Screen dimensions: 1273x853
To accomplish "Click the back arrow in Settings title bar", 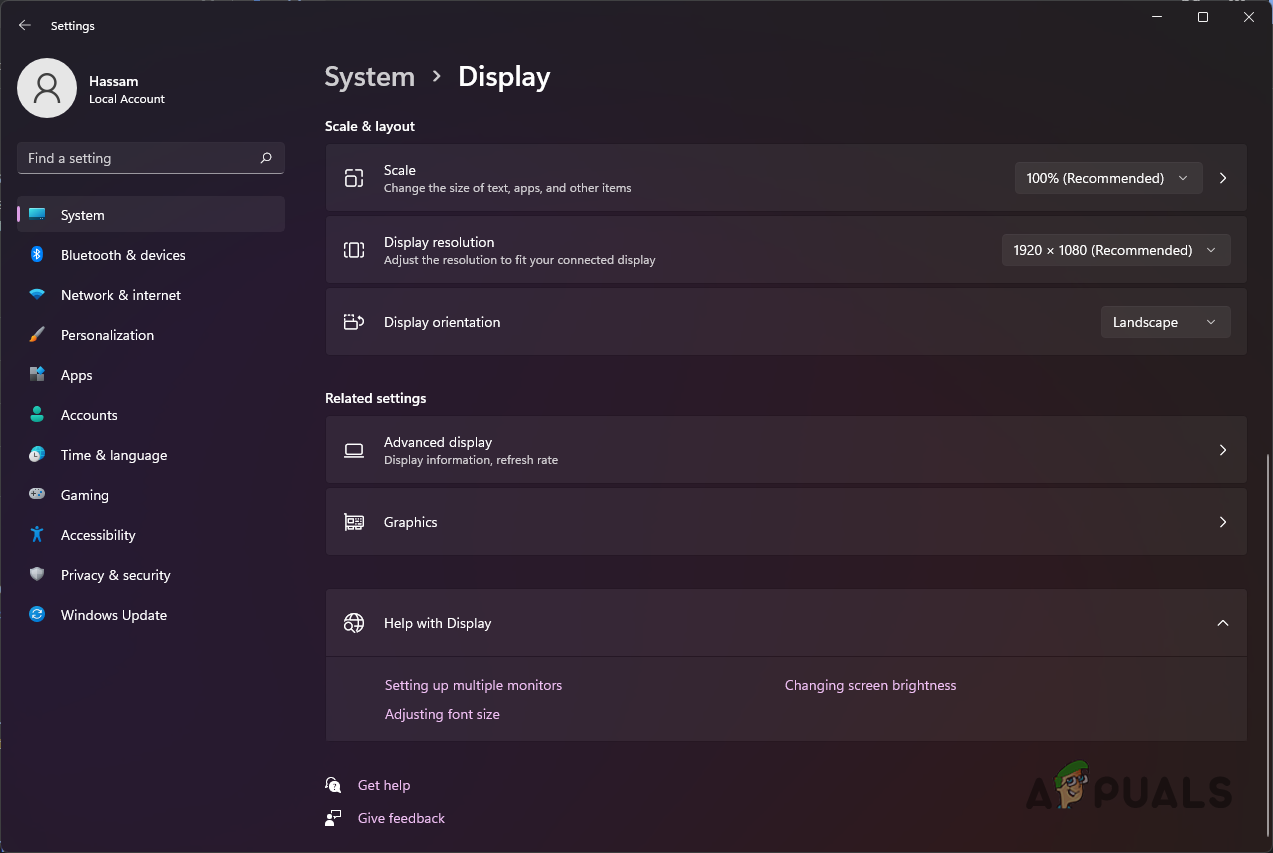I will 25,25.
